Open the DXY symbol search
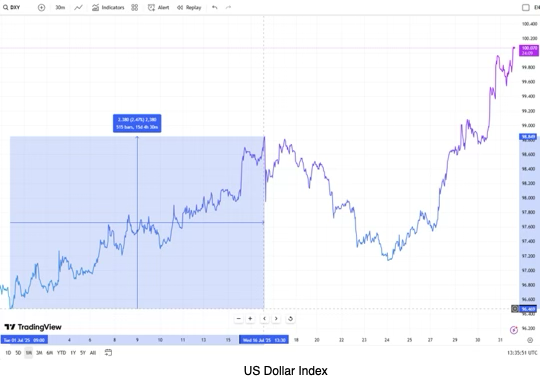The width and height of the screenshot is (540, 386). [12, 7]
